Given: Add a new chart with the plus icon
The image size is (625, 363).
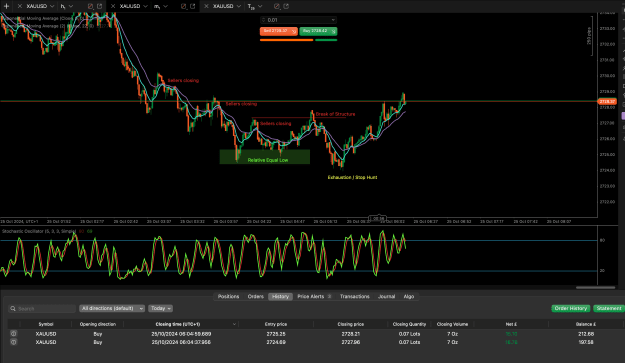Looking at the screenshot, I should [6, 6].
